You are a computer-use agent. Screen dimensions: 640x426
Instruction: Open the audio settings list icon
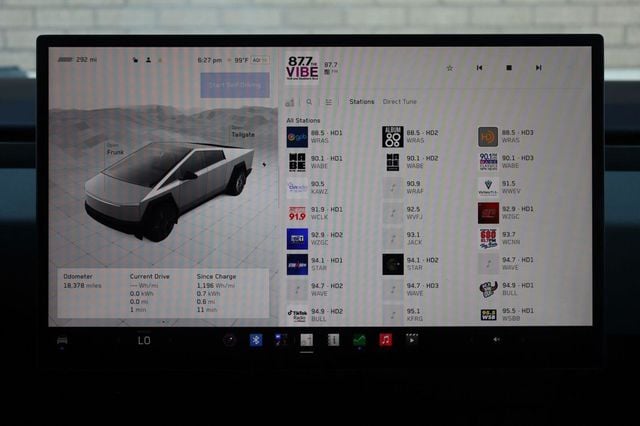coord(329,102)
